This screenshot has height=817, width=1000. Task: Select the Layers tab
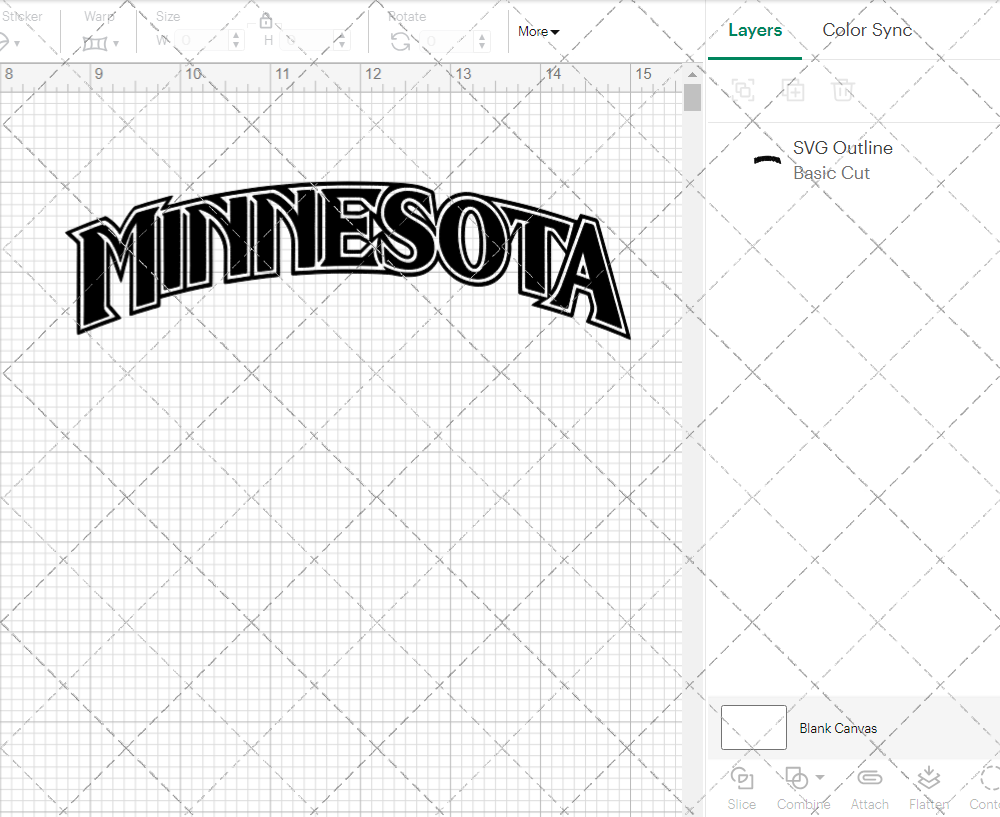click(x=755, y=30)
